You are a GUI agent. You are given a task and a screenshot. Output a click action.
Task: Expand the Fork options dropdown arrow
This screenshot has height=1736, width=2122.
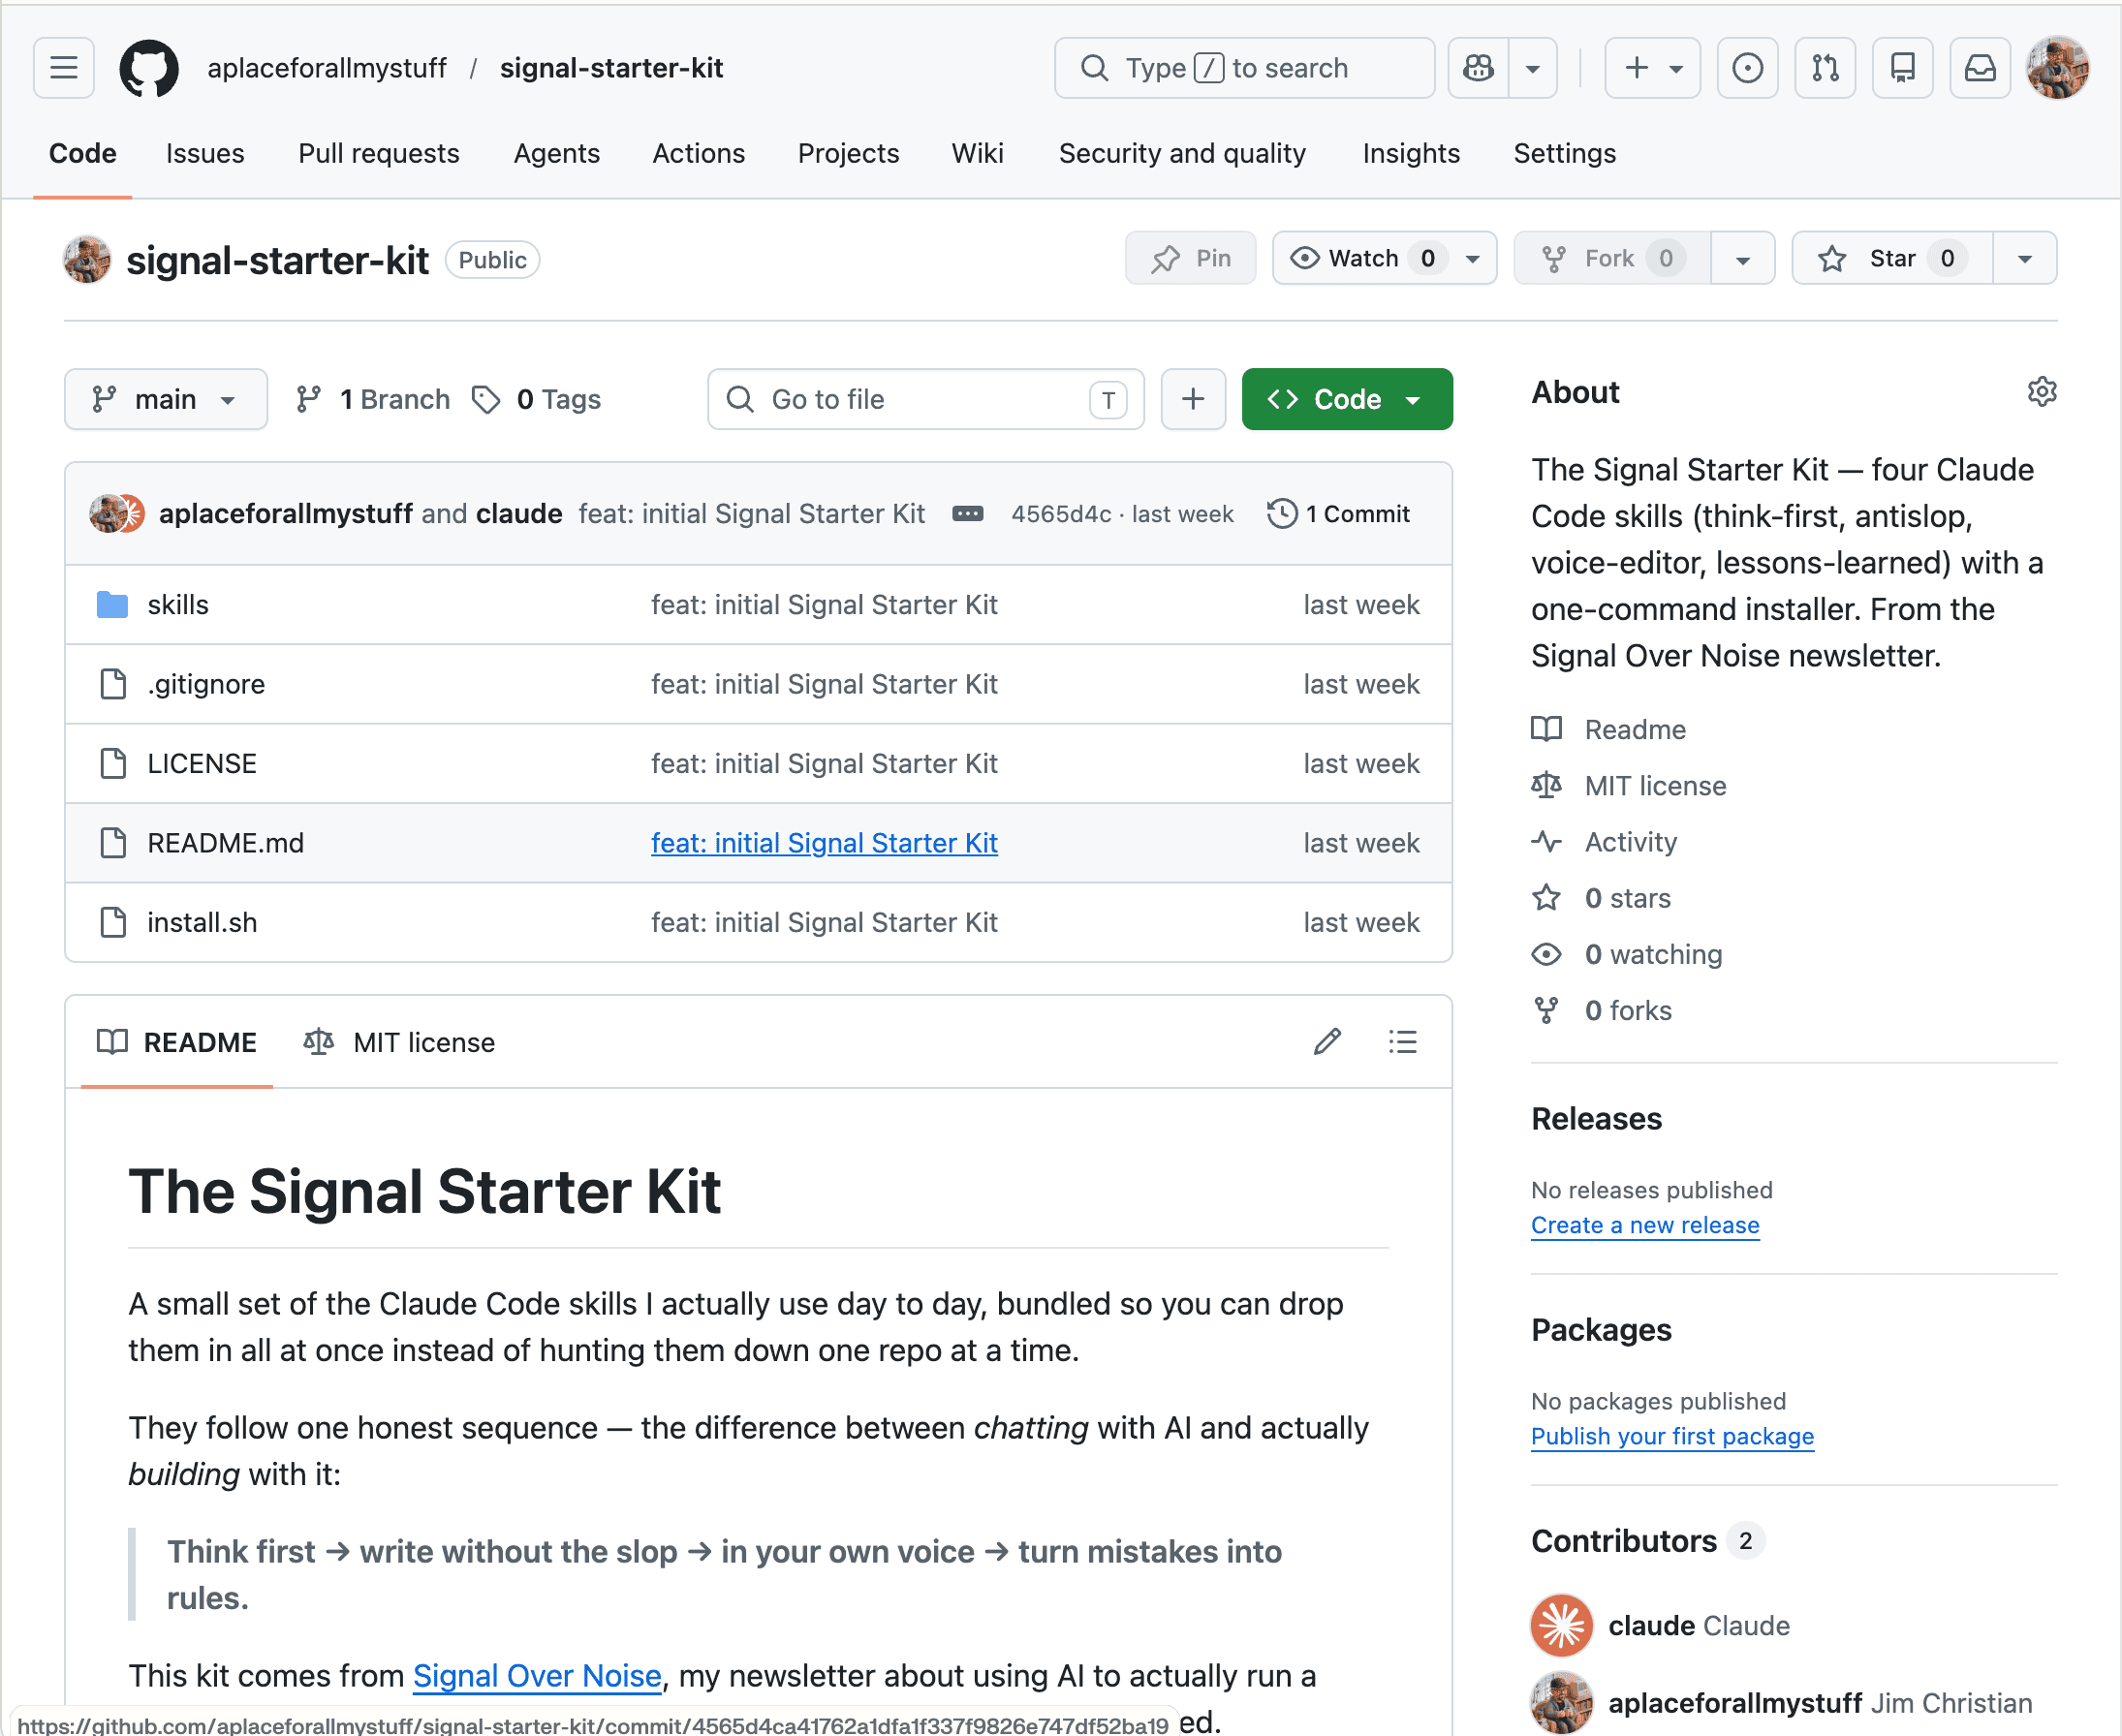[1743, 259]
